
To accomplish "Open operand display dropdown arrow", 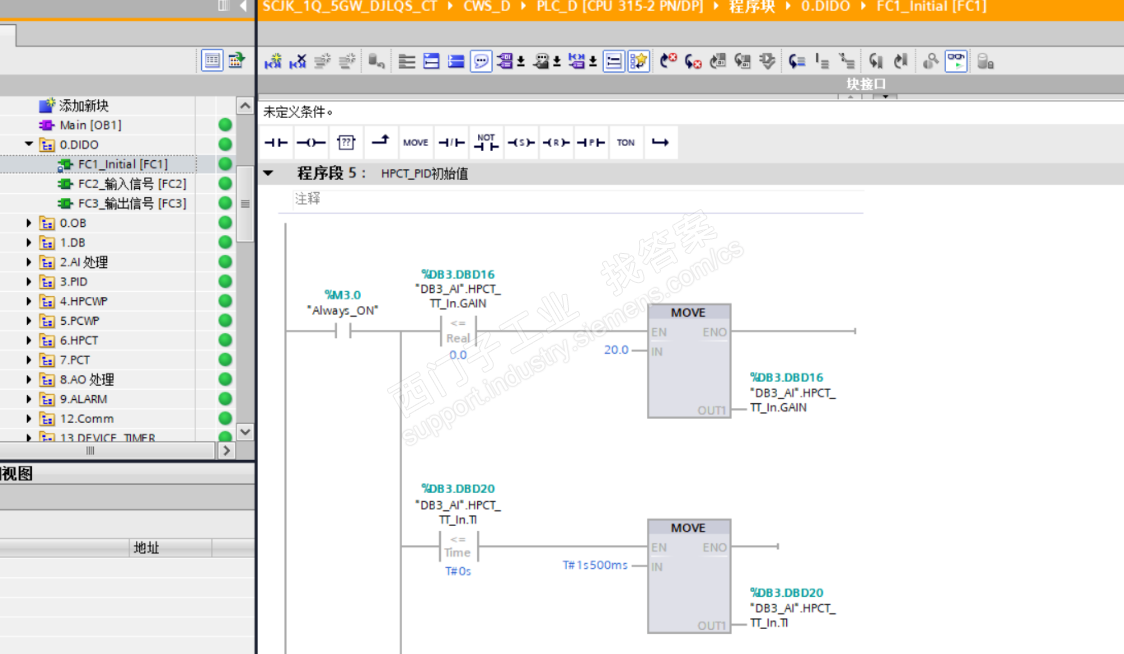I will [x=521, y=62].
